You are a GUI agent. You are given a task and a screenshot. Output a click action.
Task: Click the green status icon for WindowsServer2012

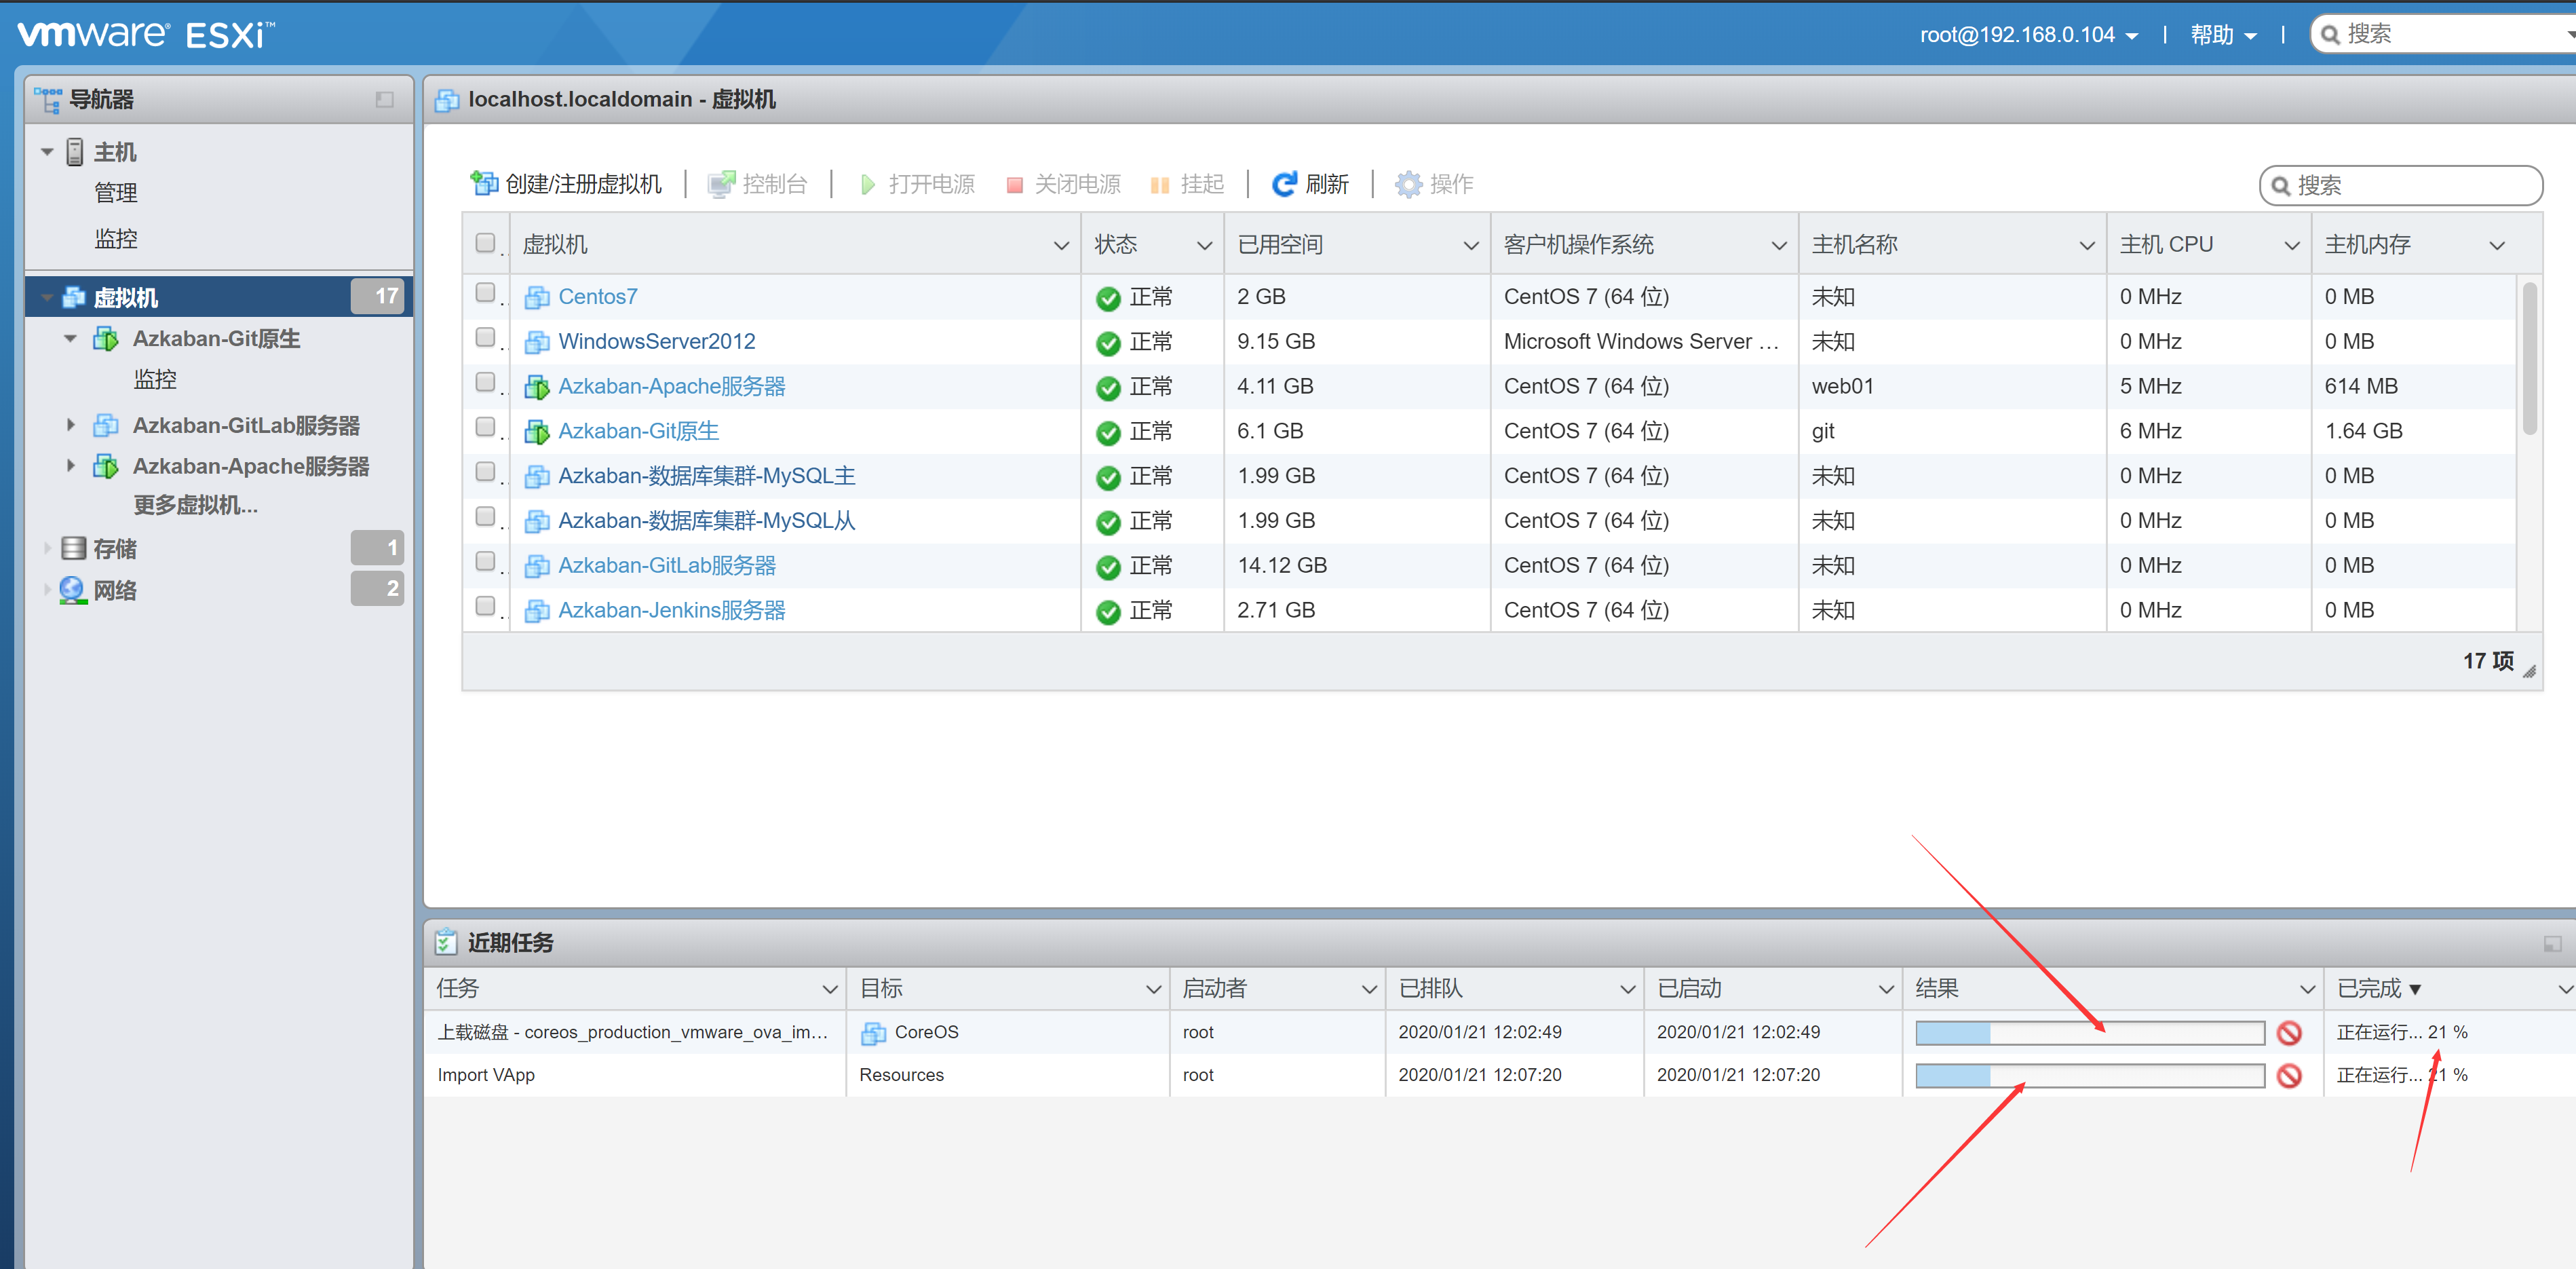click(1108, 343)
